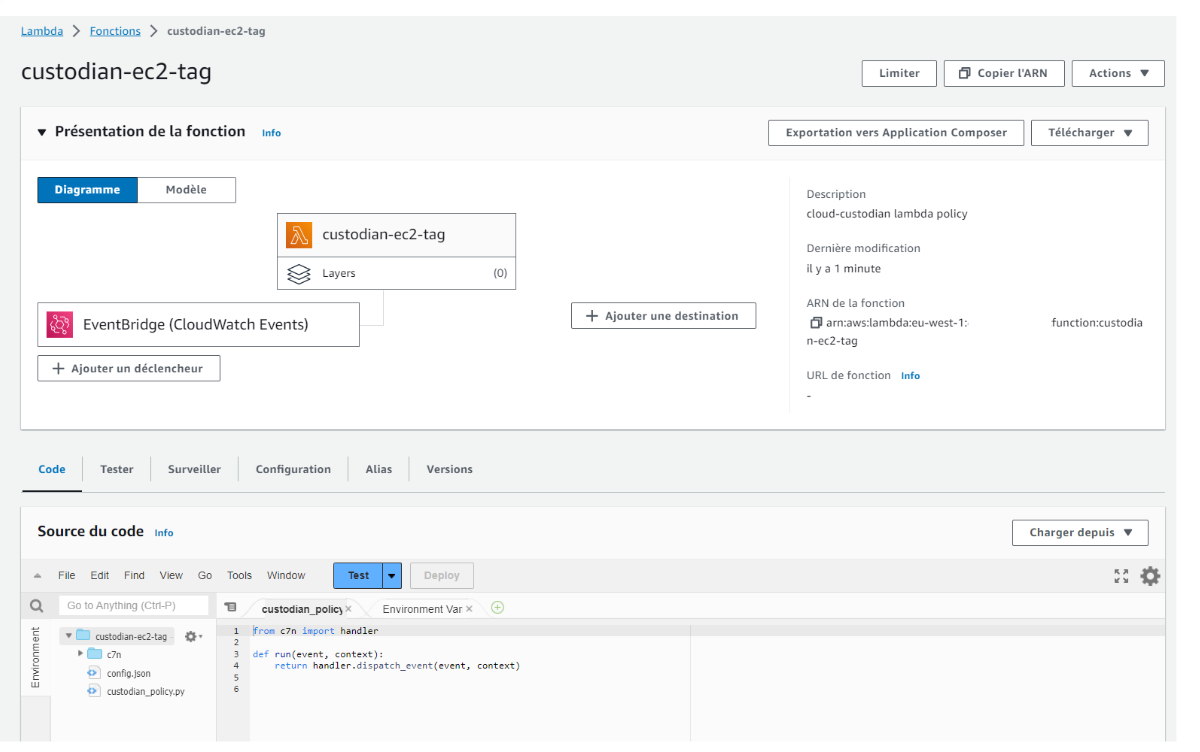Expand the c7n folder
Viewport: 1200px width, 752px height.
click(81, 654)
